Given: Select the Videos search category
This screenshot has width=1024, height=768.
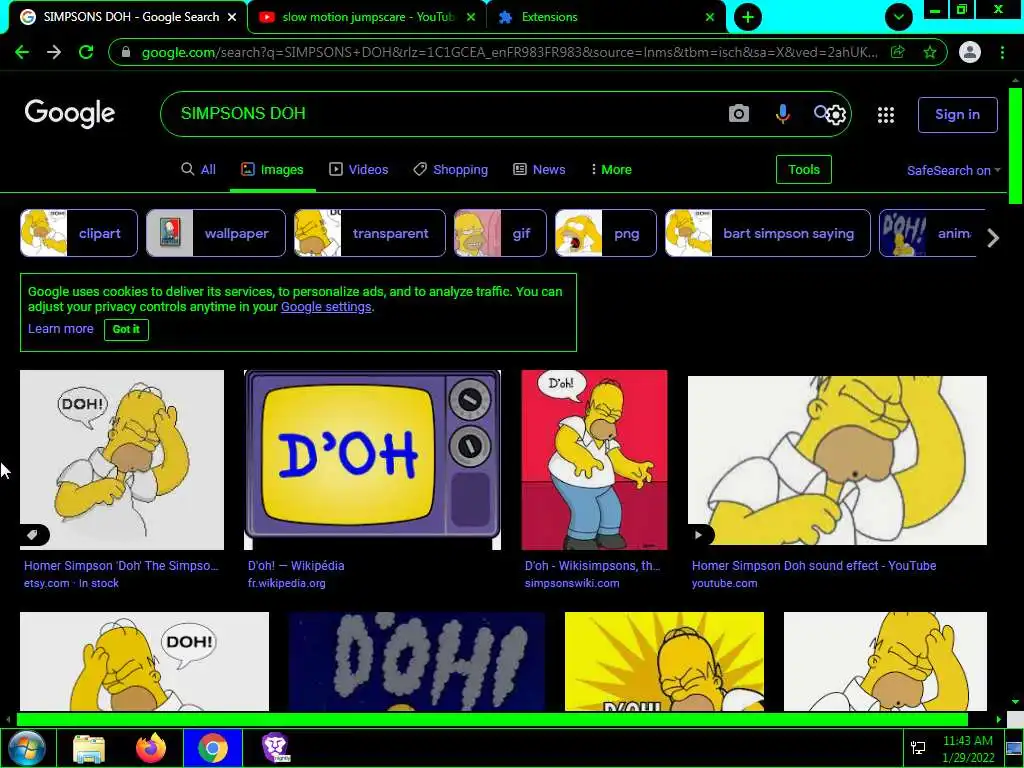Looking at the screenshot, I should pos(359,170).
